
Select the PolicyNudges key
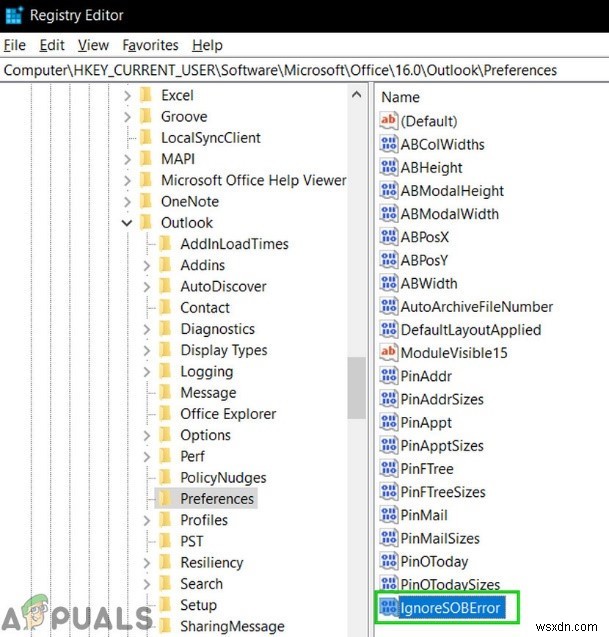(x=223, y=477)
